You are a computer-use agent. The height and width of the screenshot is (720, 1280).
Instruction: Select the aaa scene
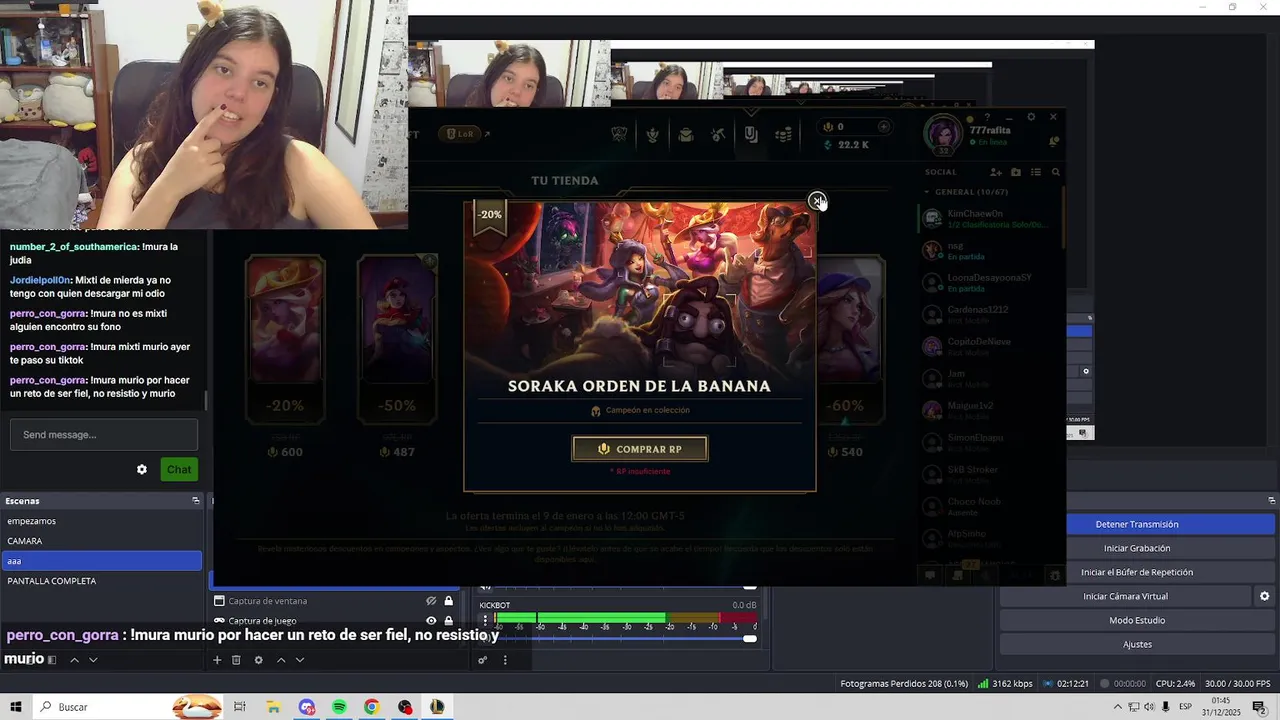click(x=101, y=561)
